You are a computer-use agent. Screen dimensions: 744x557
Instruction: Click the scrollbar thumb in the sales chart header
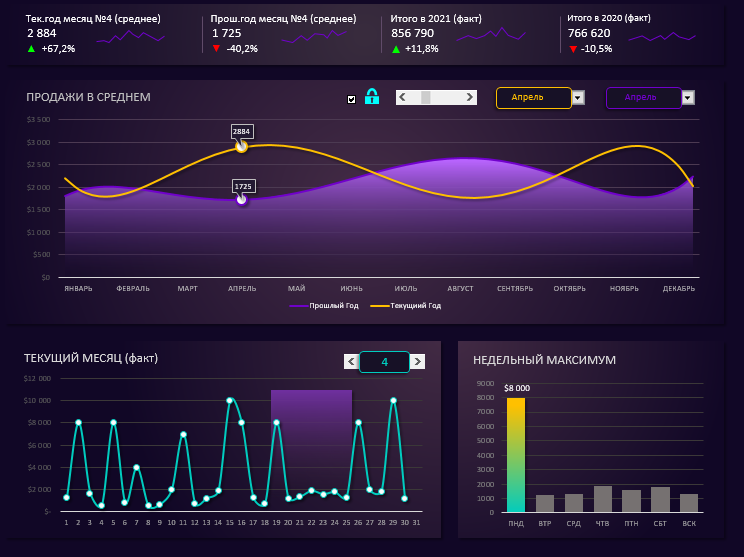[426, 97]
